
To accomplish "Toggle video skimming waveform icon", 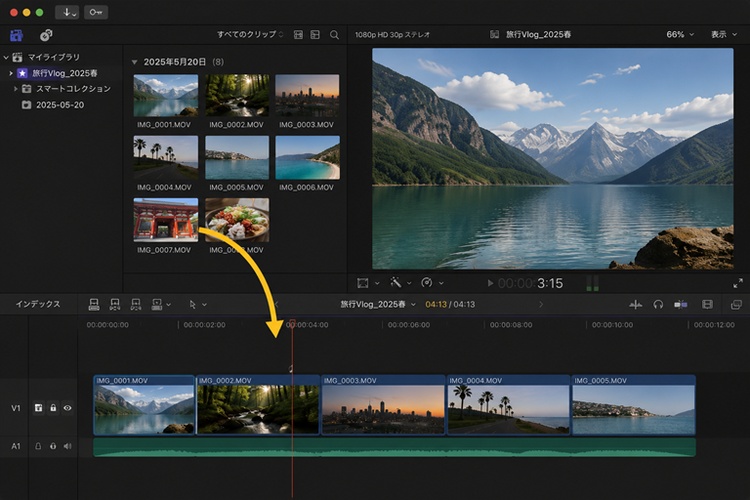I will (636, 304).
